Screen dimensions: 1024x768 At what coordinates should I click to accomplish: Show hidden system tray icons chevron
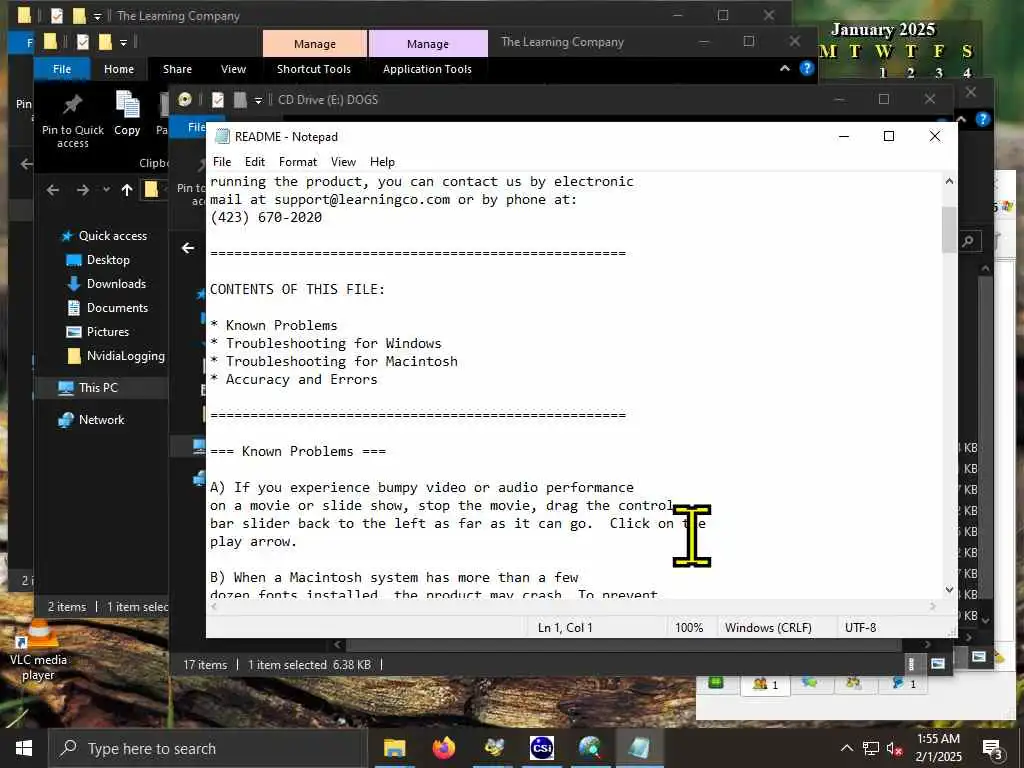846,748
